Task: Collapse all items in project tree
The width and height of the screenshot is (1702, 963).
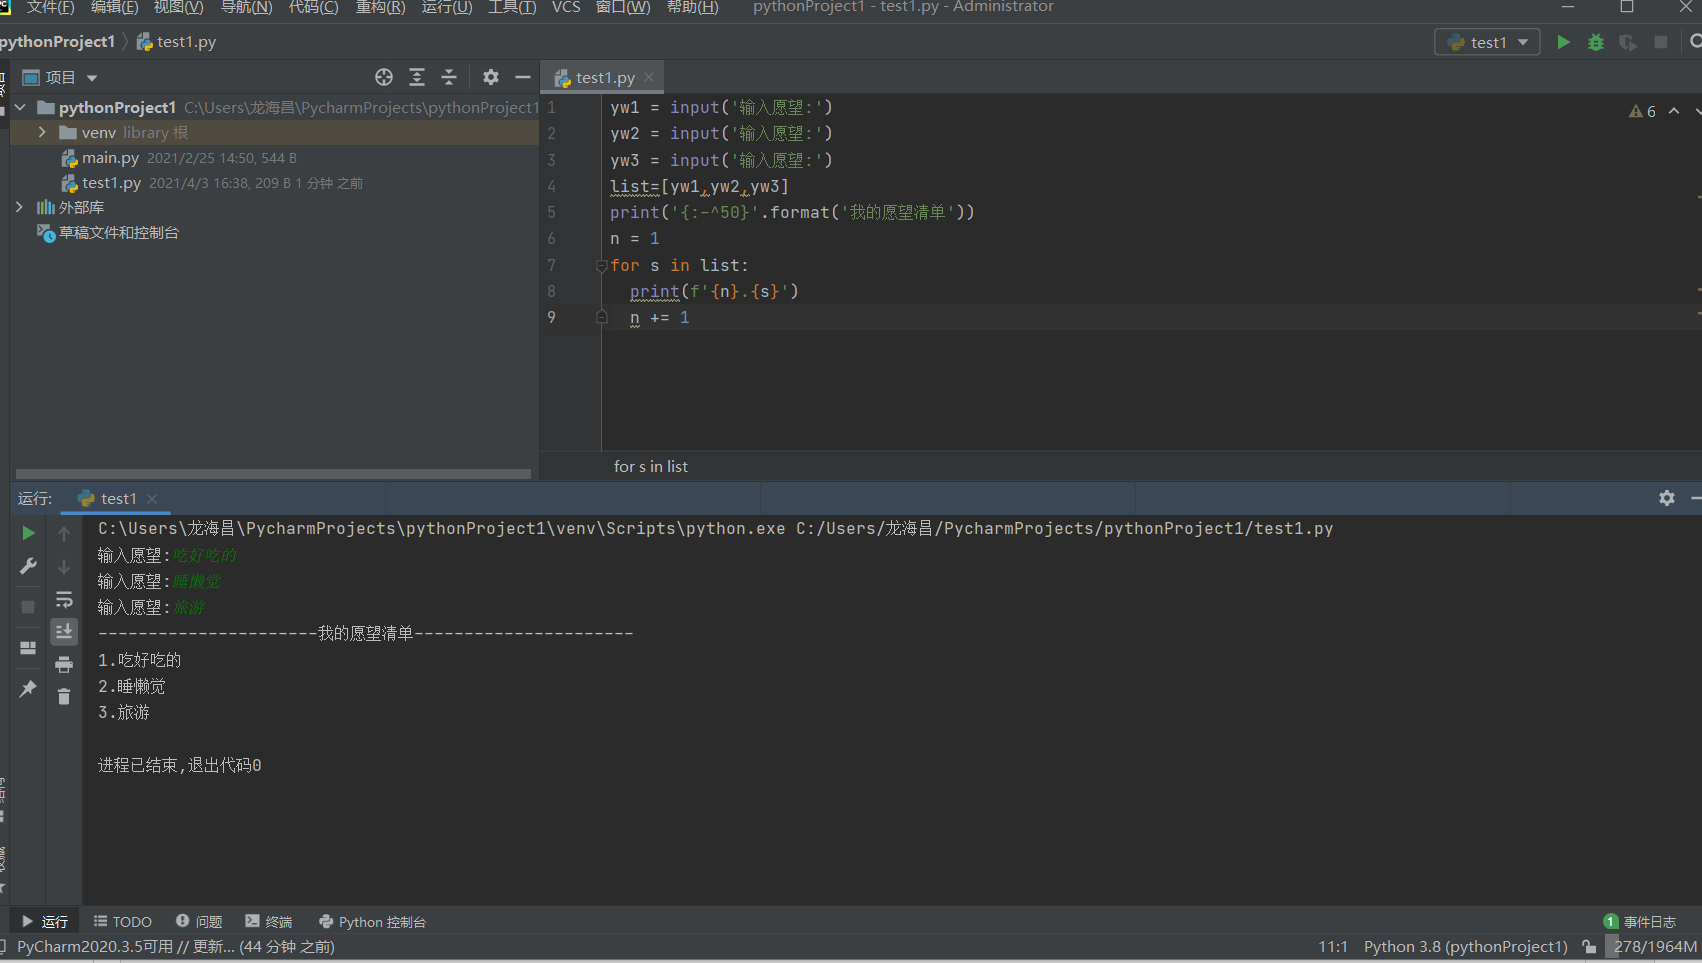Action: point(449,77)
